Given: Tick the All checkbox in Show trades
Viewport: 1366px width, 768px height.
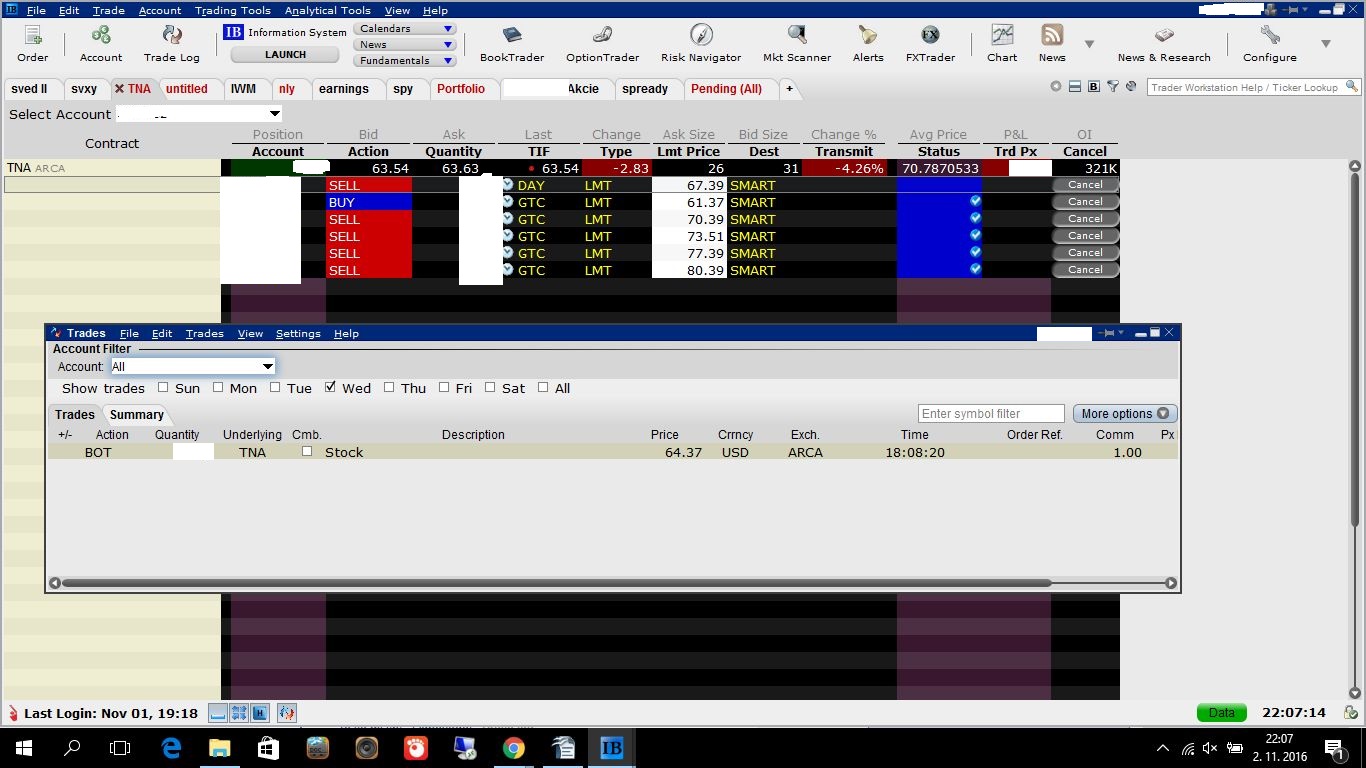Looking at the screenshot, I should click(x=543, y=387).
